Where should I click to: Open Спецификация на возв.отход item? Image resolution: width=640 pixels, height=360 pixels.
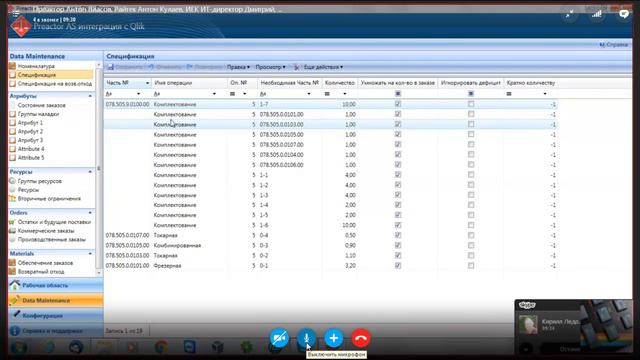coord(55,84)
